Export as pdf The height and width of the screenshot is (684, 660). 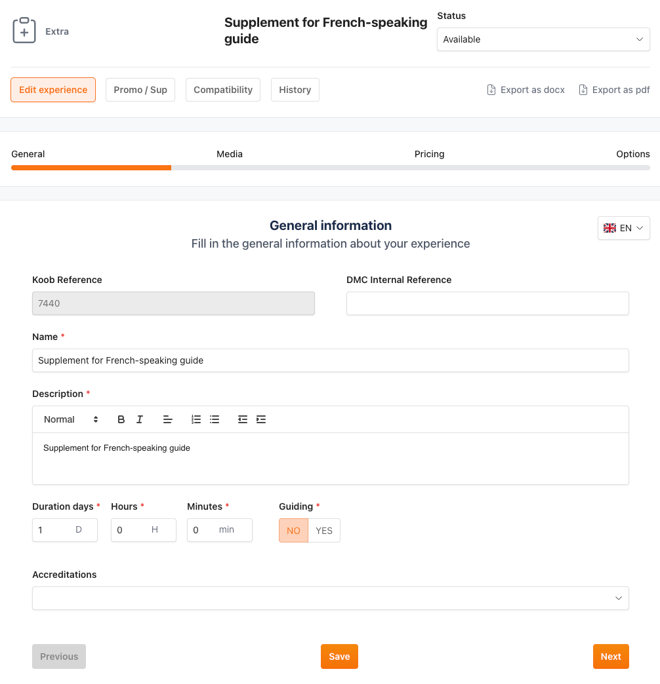point(614,90)
